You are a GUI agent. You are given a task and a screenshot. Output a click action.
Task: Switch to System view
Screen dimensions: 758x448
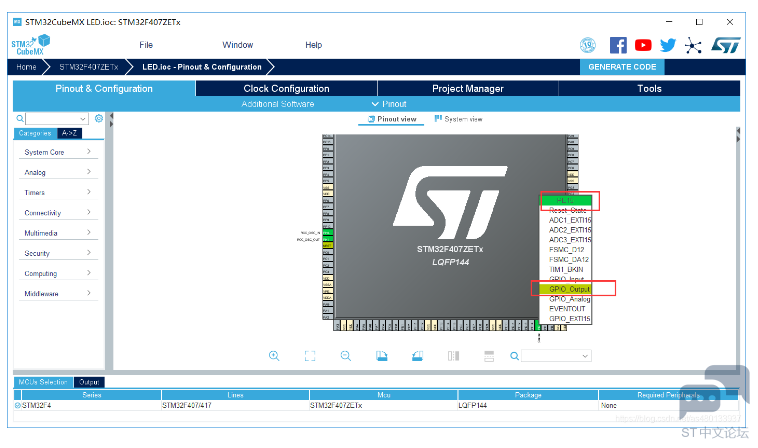pyautogui.click(x=458, y=119)
